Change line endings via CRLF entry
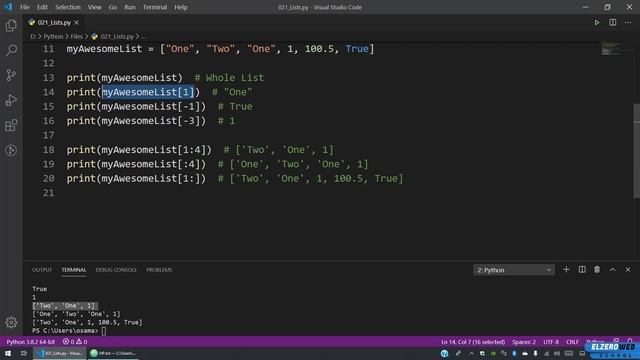This screenshot has height=360, width=640. tap(572, 342)
